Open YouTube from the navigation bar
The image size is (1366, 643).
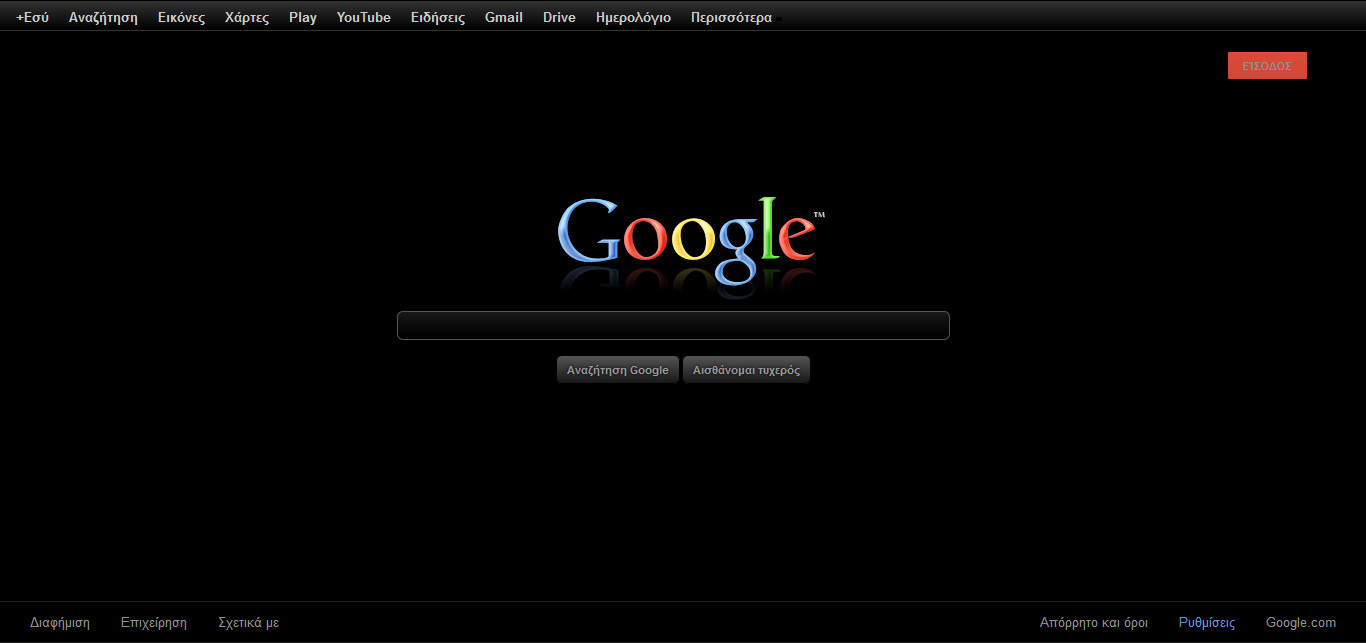[363, 16]
